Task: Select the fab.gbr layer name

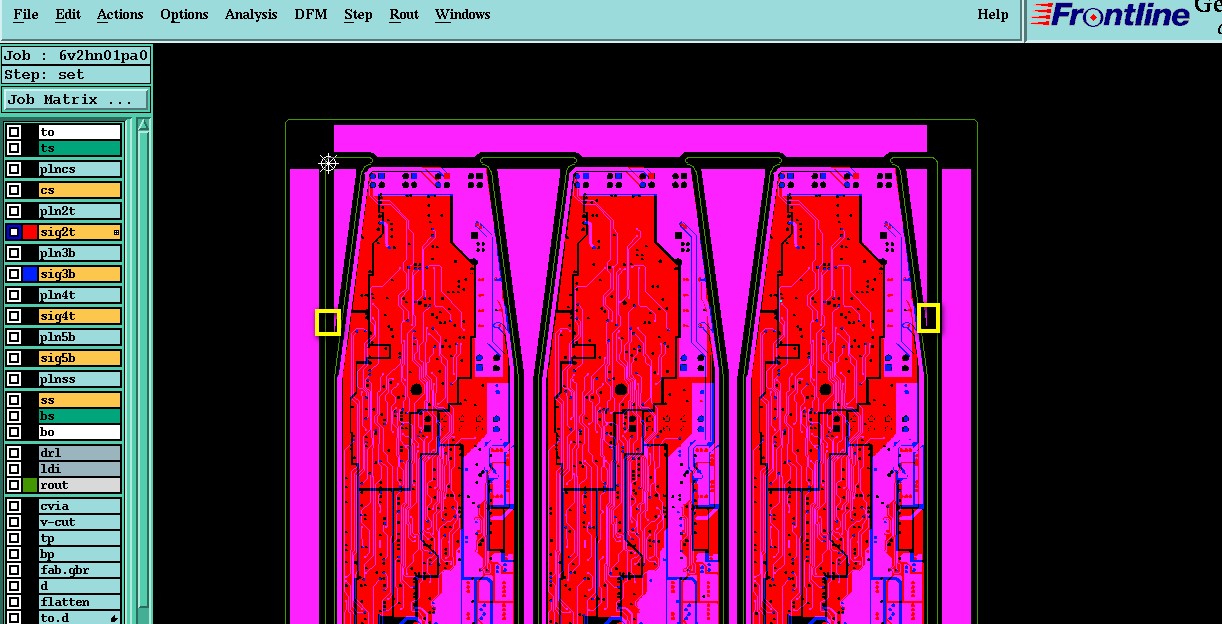Action: [80, 570]
